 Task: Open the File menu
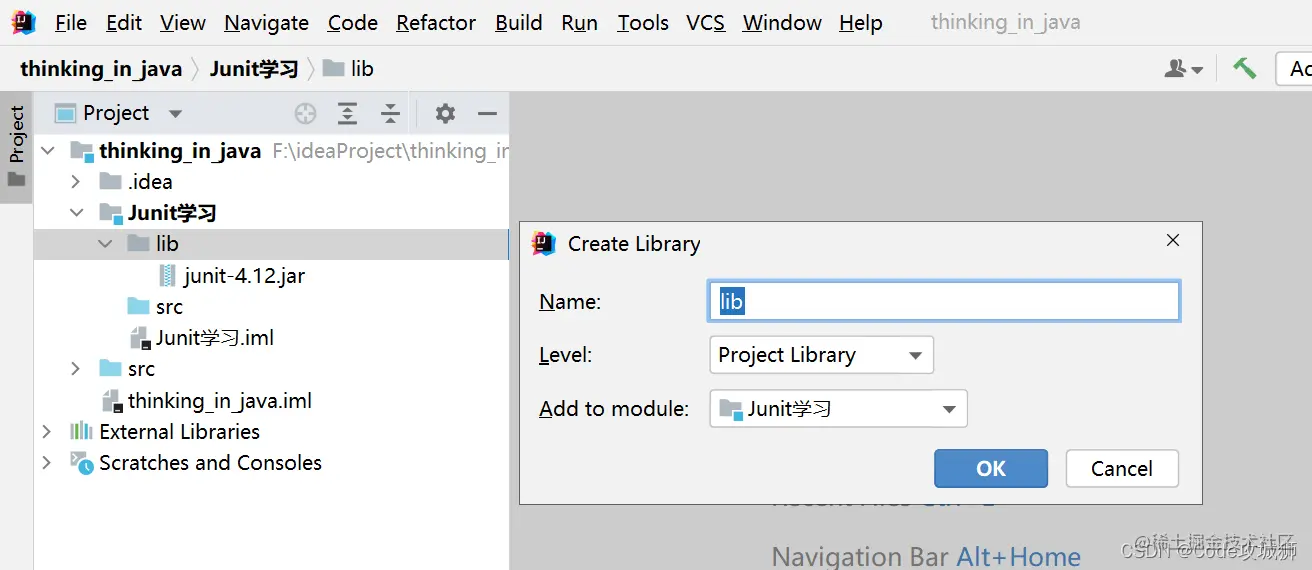click(70, 22)
